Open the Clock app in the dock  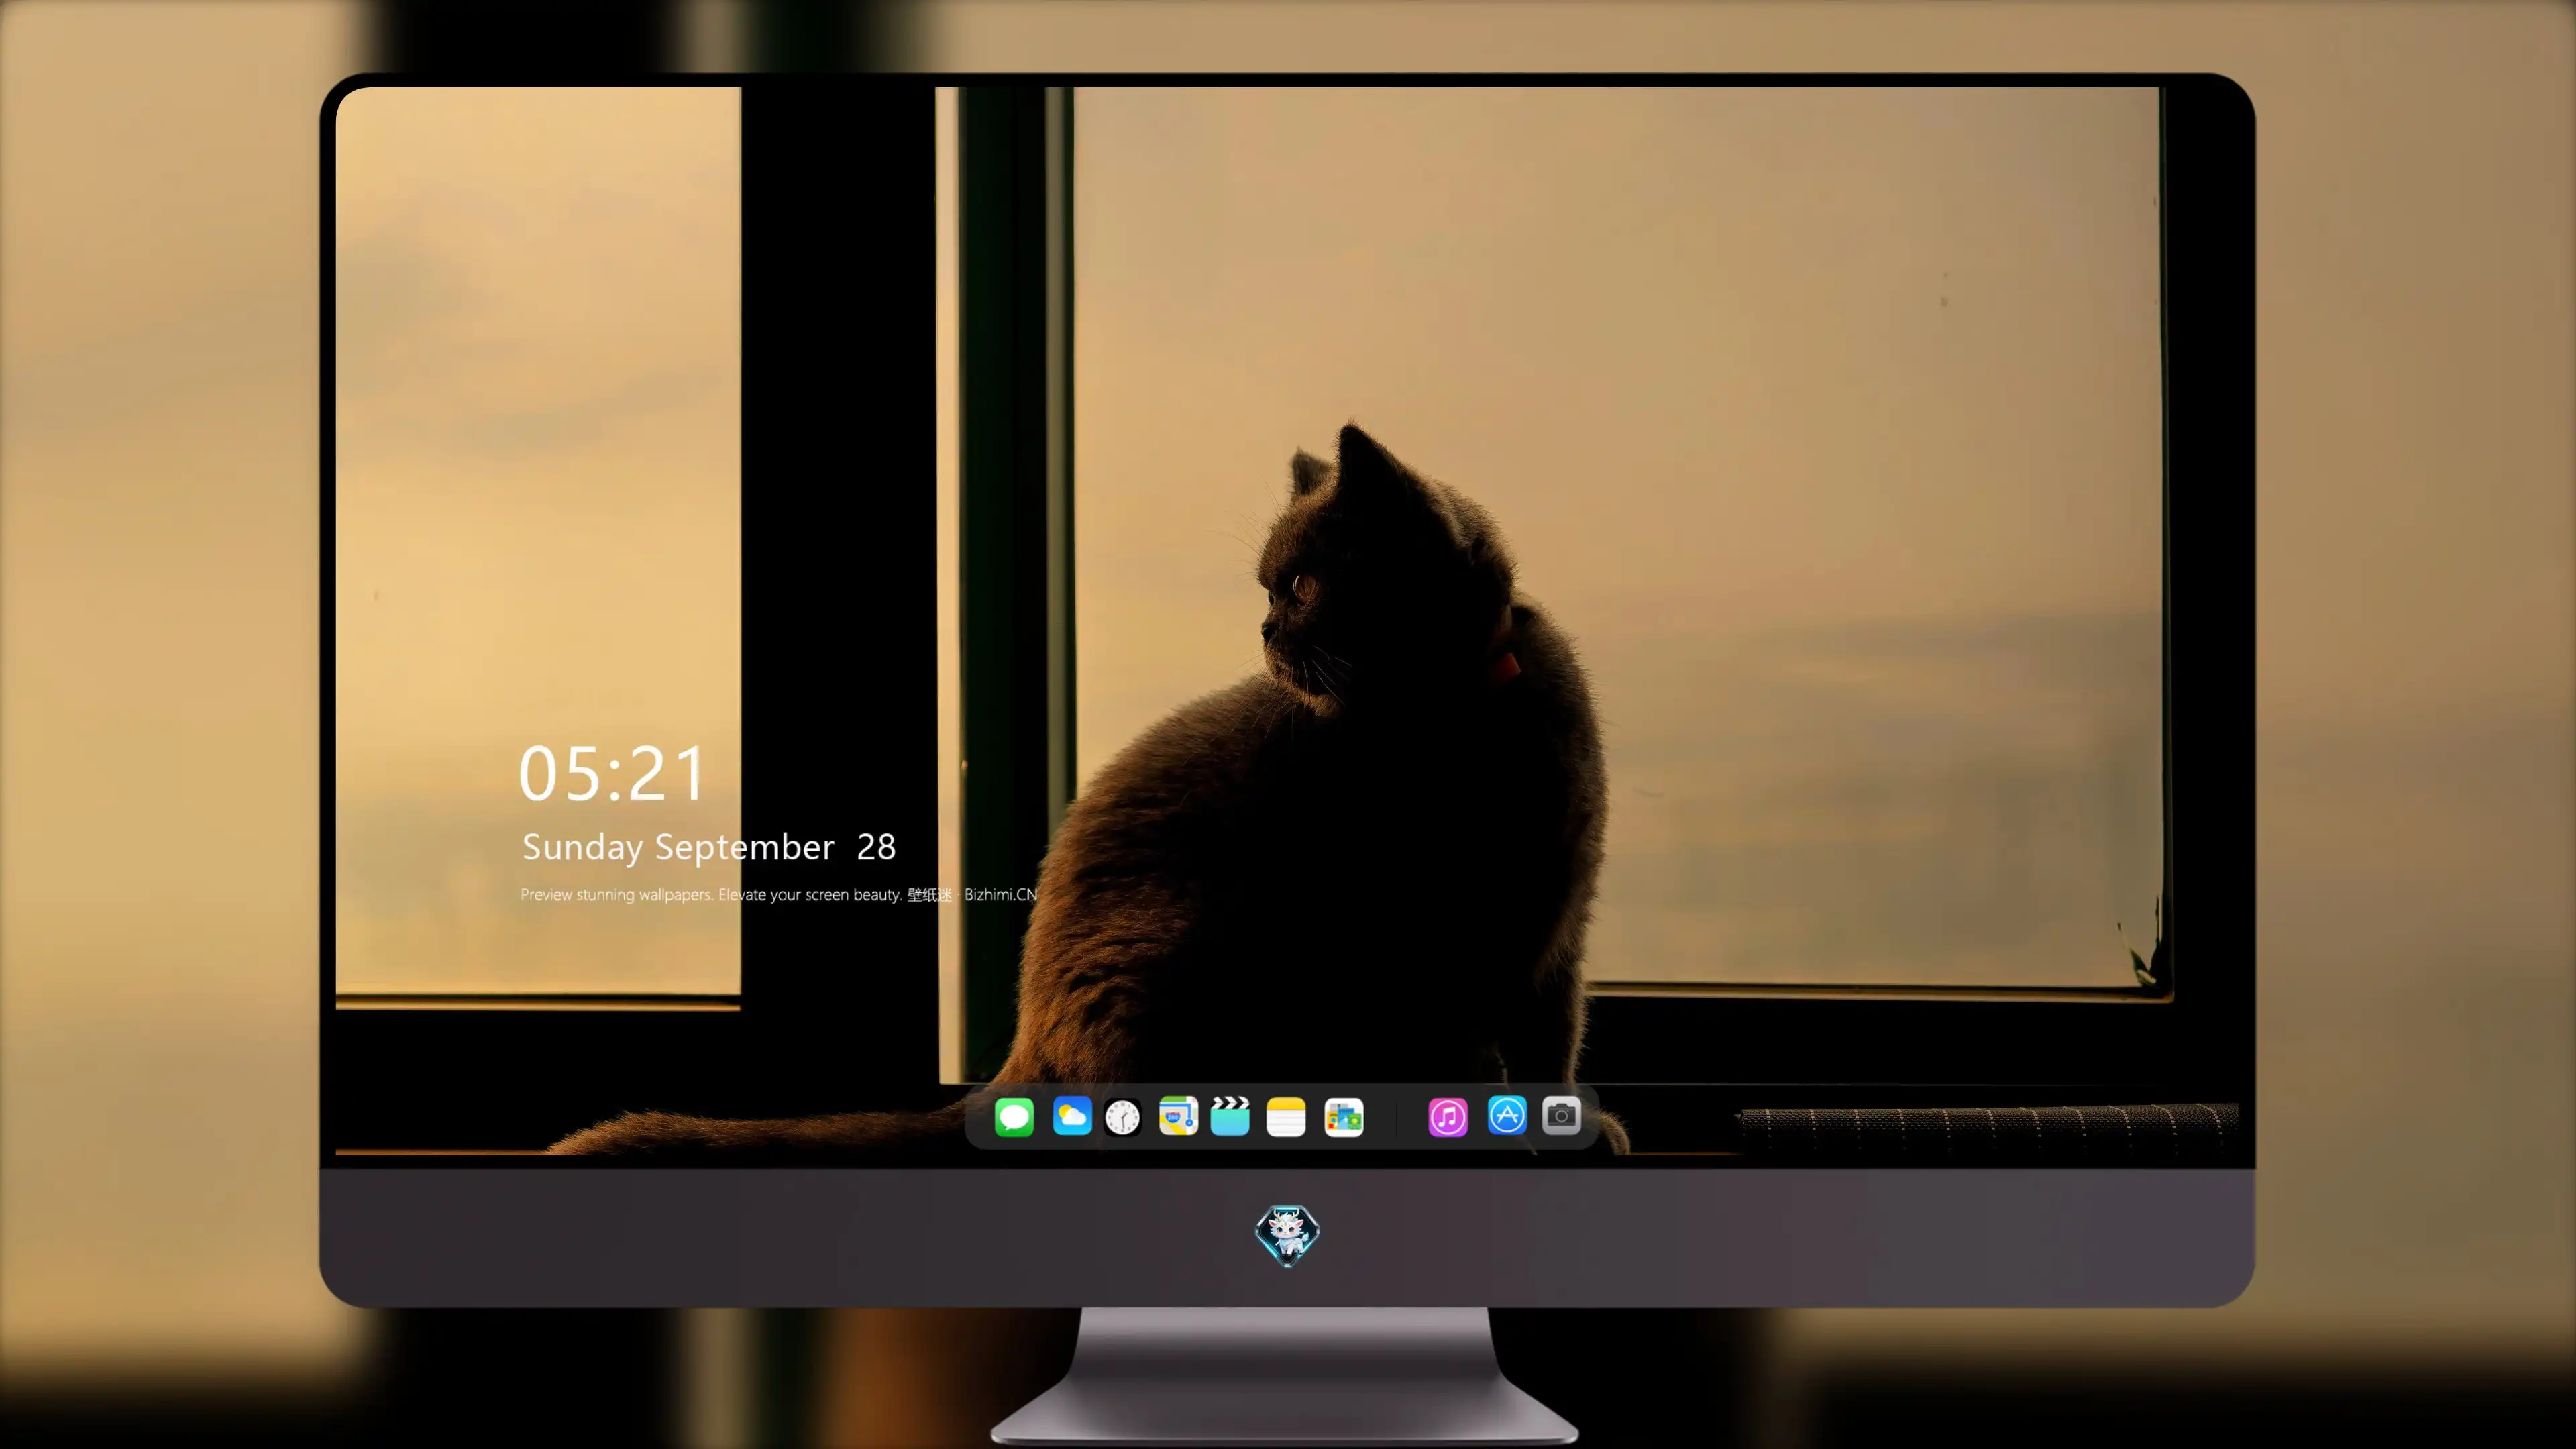(x=1123, y=1117)
